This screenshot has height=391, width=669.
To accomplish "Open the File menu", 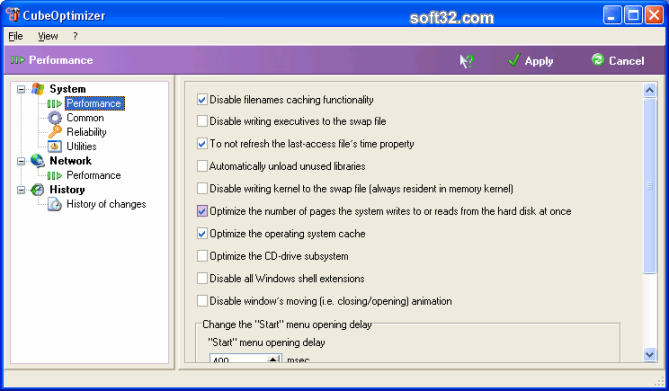I will (15, 36).
